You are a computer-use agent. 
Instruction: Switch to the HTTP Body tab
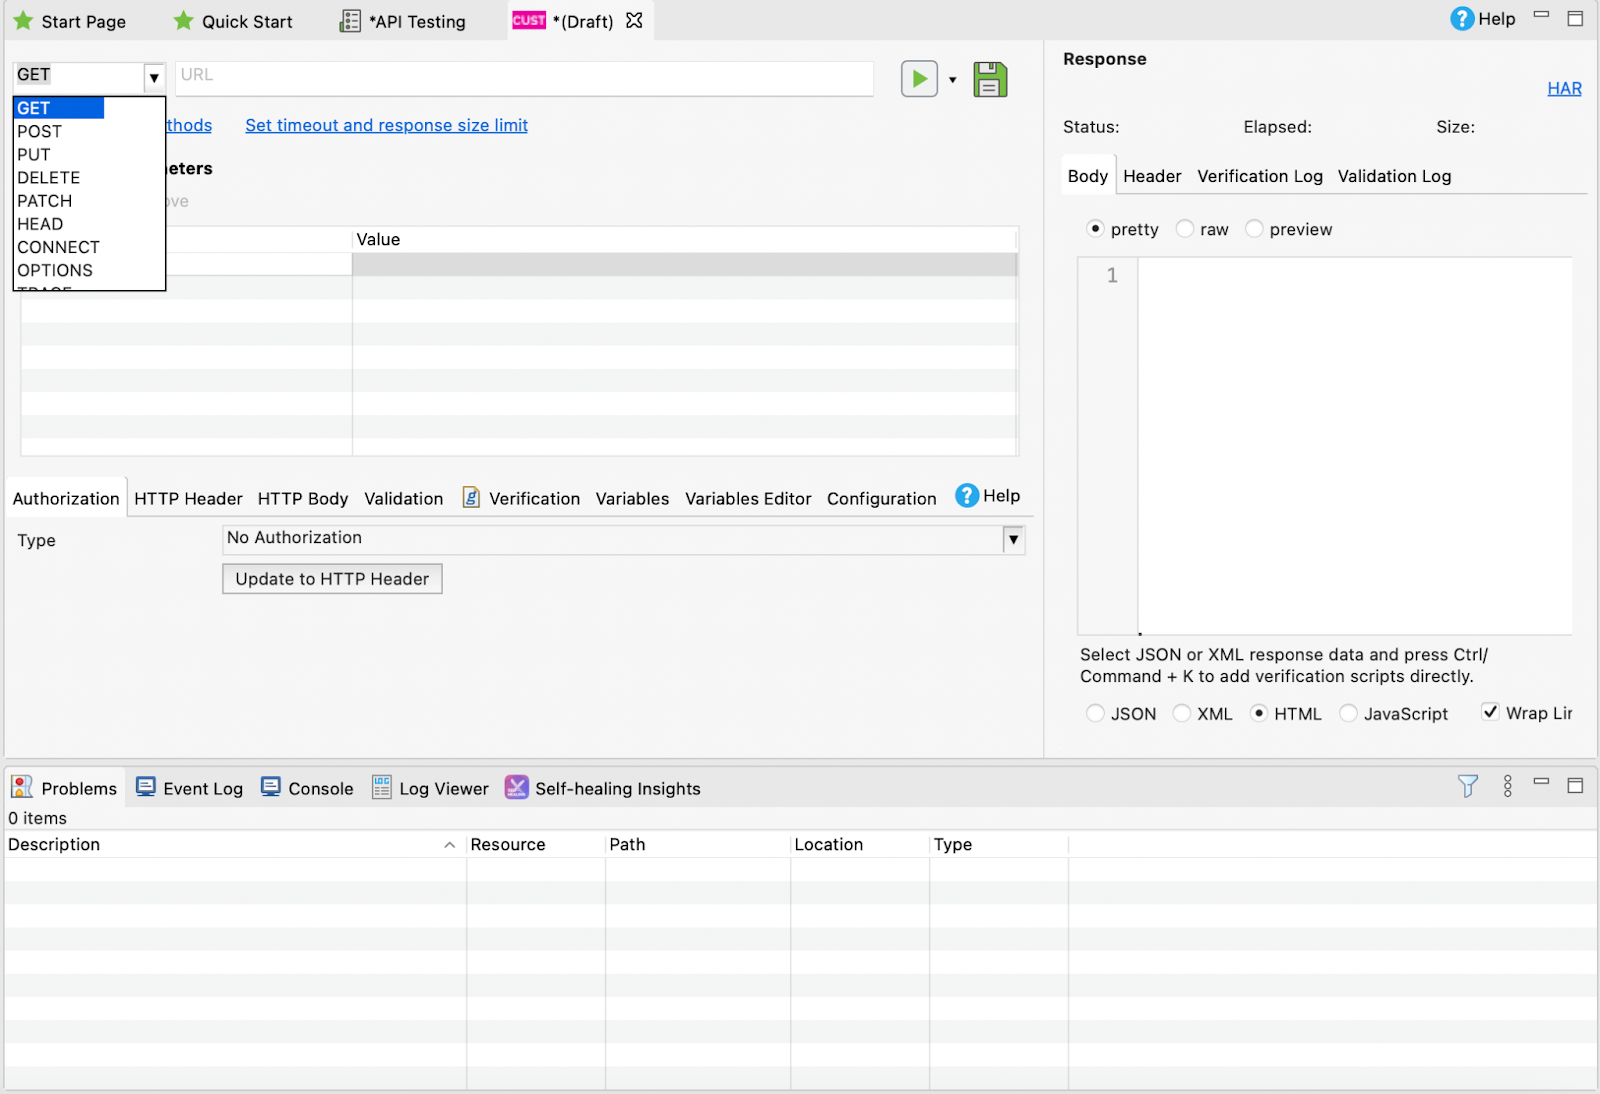point(302,499)
